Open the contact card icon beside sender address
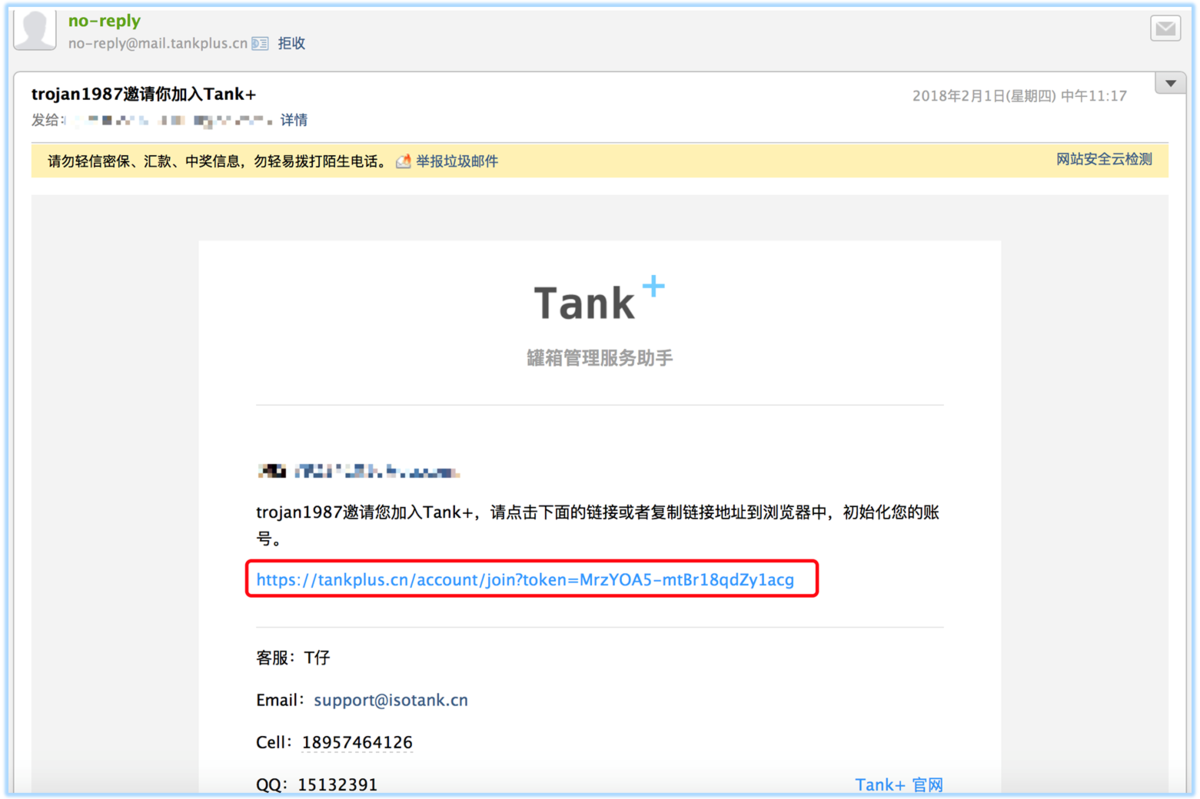The height and width of the screenshot is (799, 1200). pyautogui.click(x=260, y=44)
